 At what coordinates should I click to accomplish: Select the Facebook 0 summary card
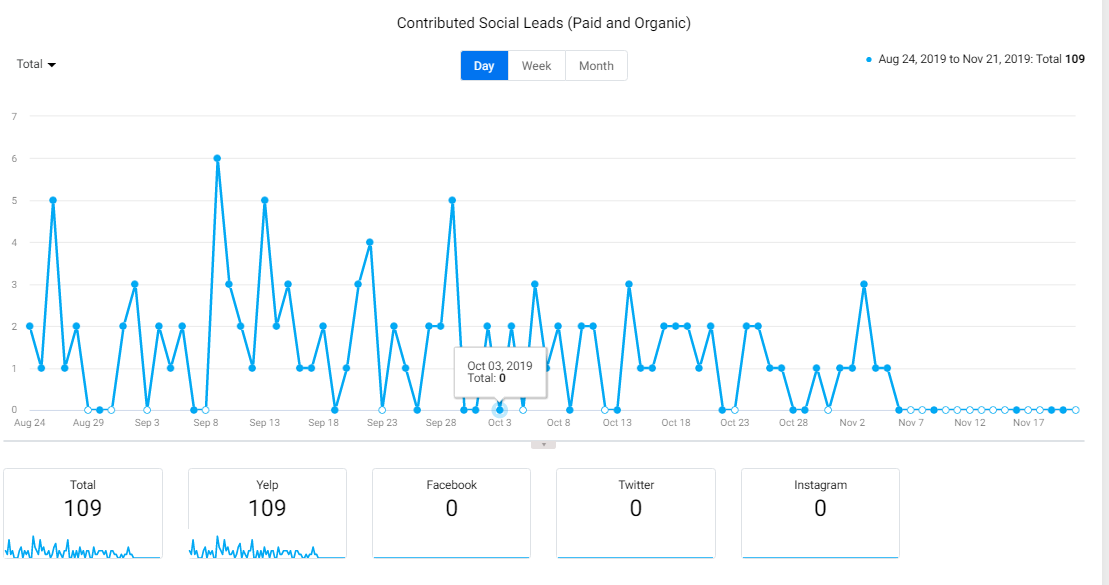pyautogui.click(x=451, y=514)
